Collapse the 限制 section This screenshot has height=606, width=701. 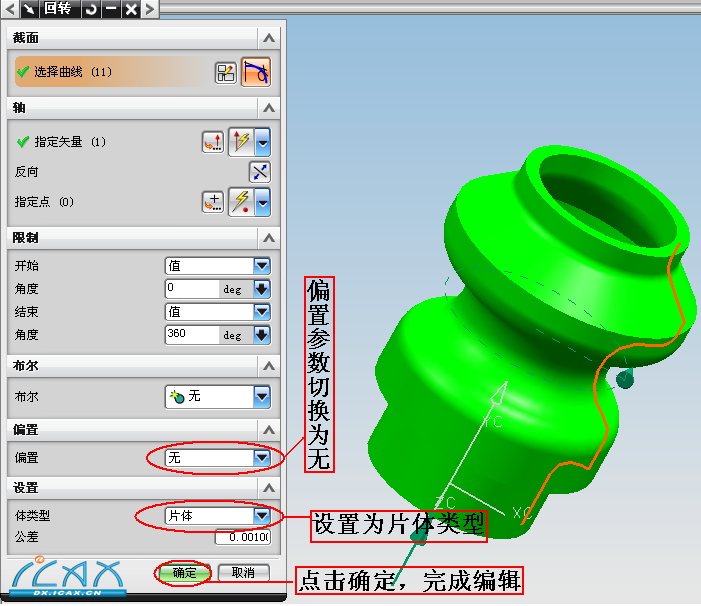point(269,238)
